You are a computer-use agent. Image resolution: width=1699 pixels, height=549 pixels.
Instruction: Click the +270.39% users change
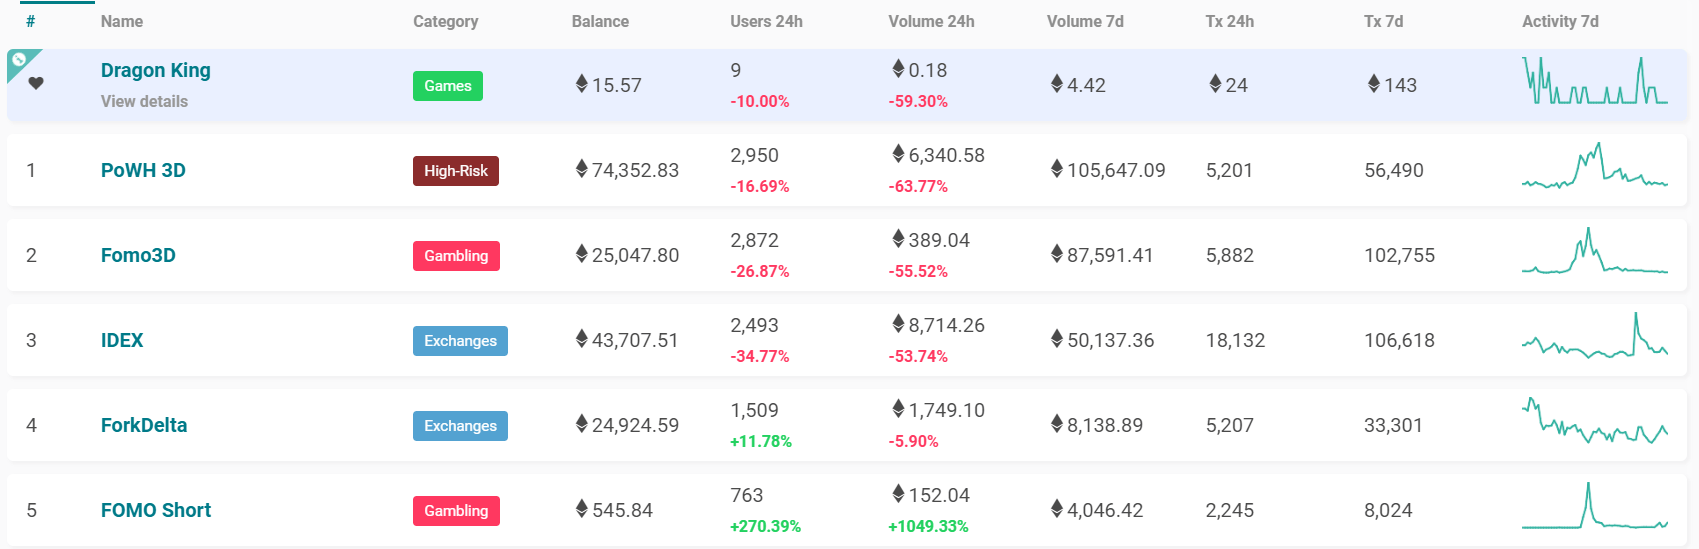[766, 526]
